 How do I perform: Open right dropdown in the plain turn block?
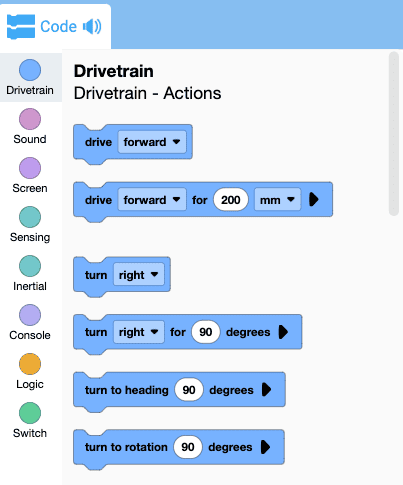click(139, 275)
